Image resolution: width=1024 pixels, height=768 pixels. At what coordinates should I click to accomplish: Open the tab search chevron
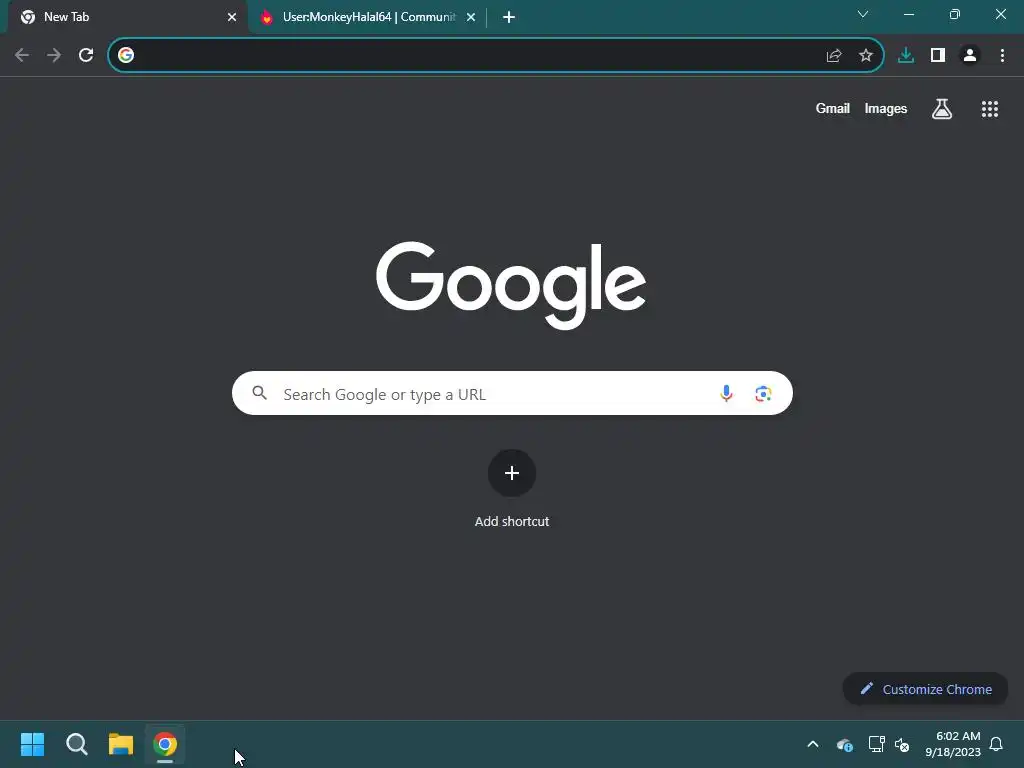pyautogui.click(x=863, y=14)
